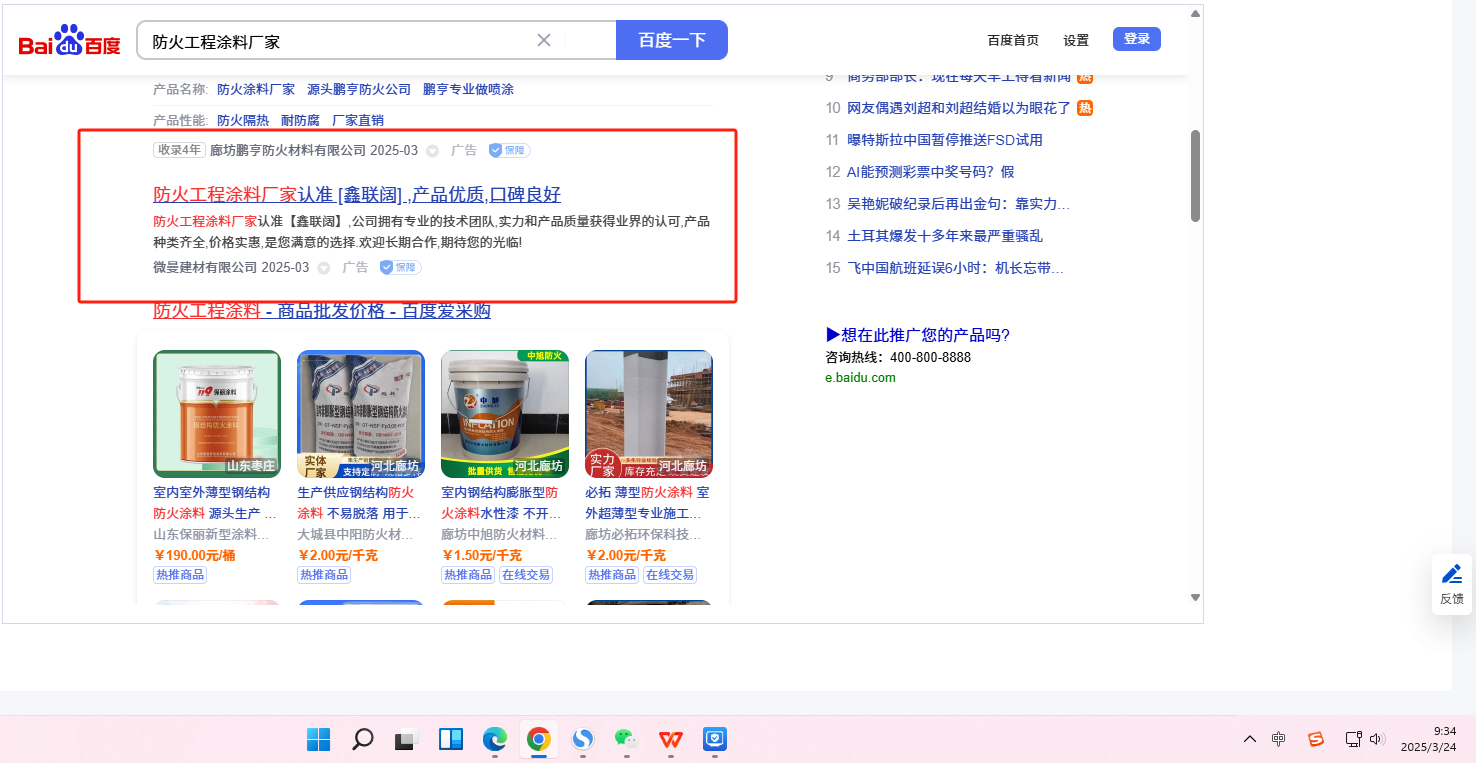
Task: Click the 耐防腐 product feature link
Action: 300,120
